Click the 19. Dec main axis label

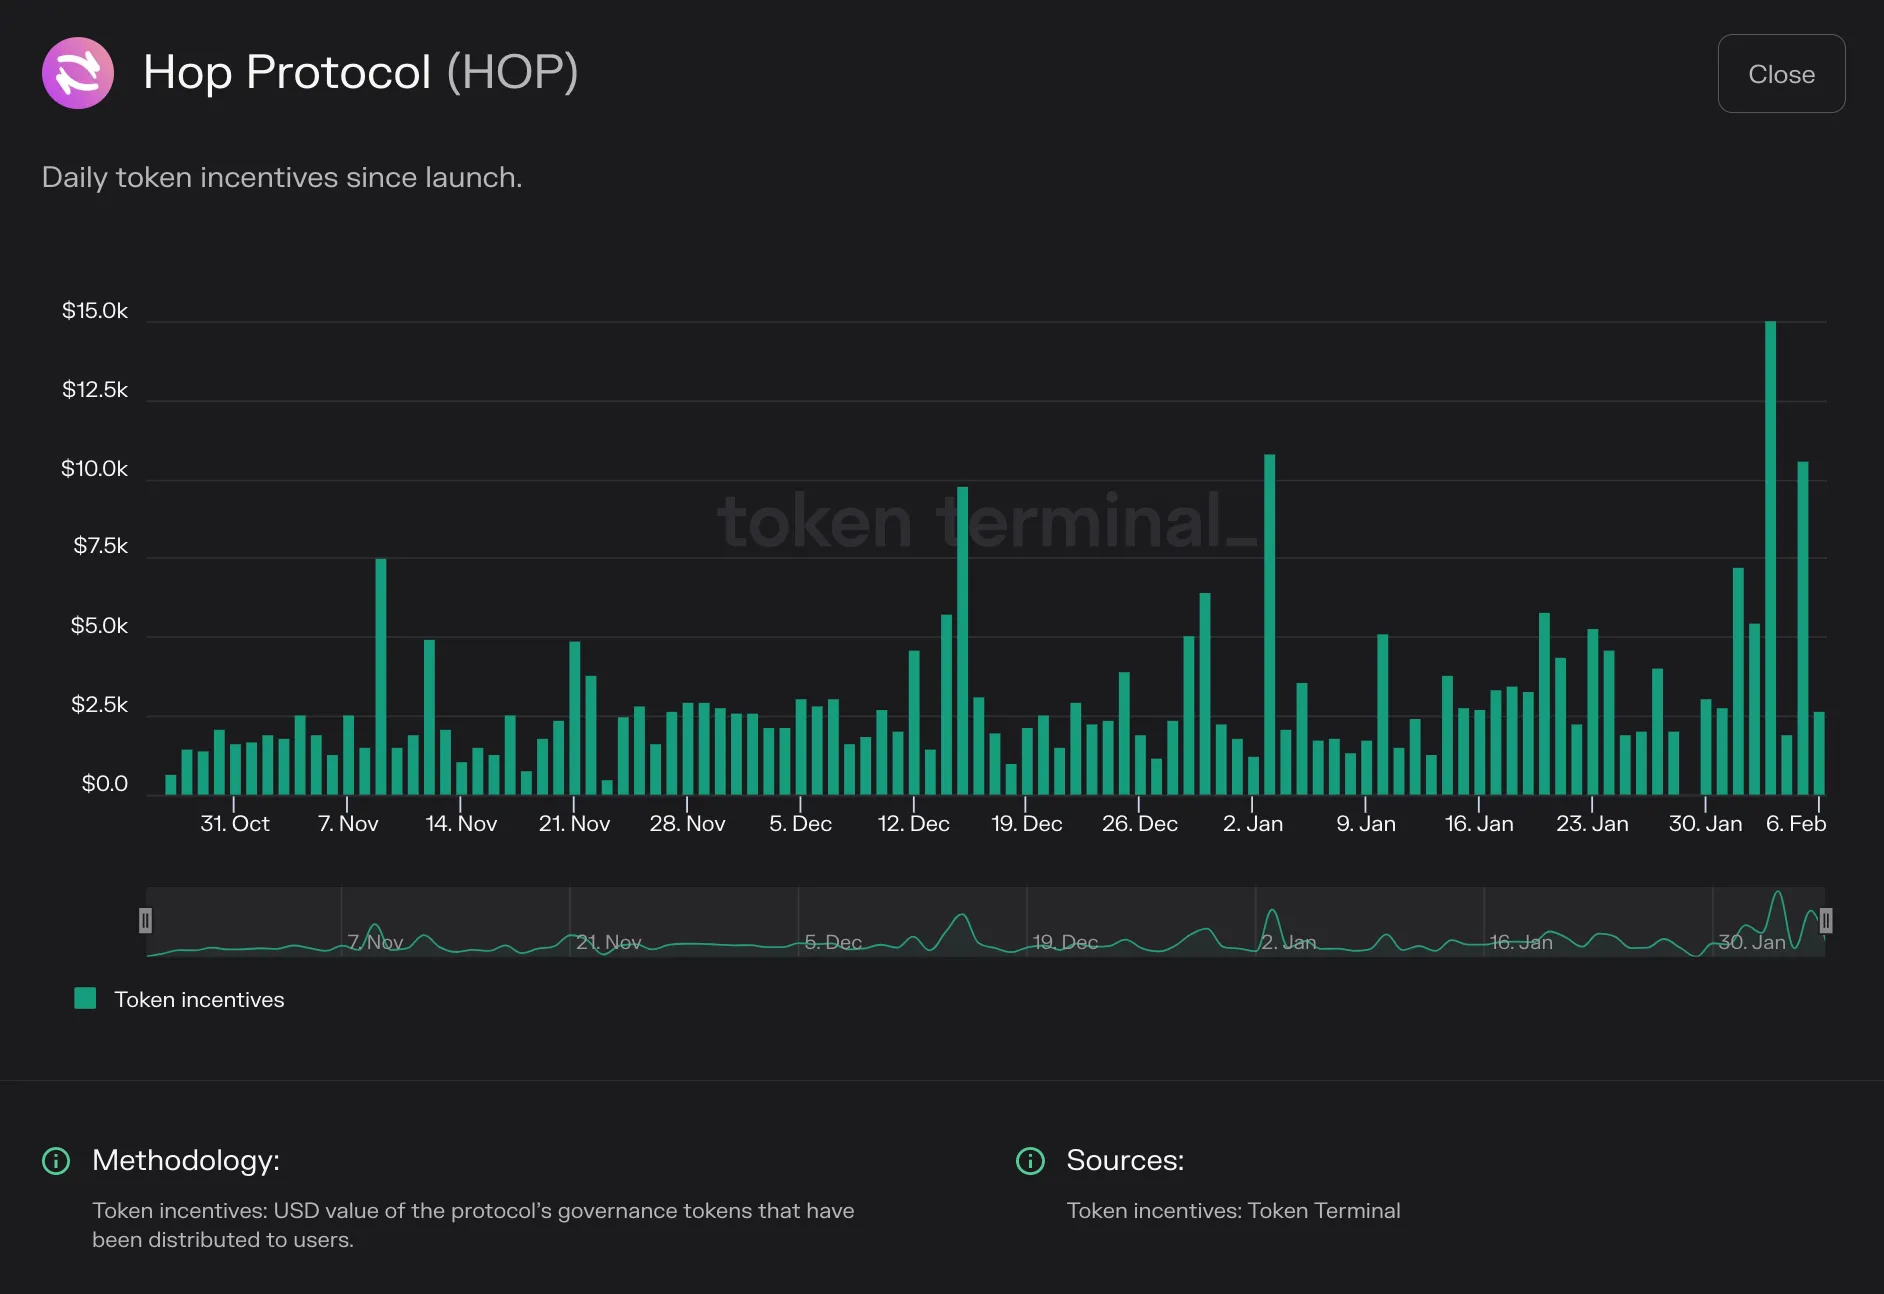coord(1026,824)
